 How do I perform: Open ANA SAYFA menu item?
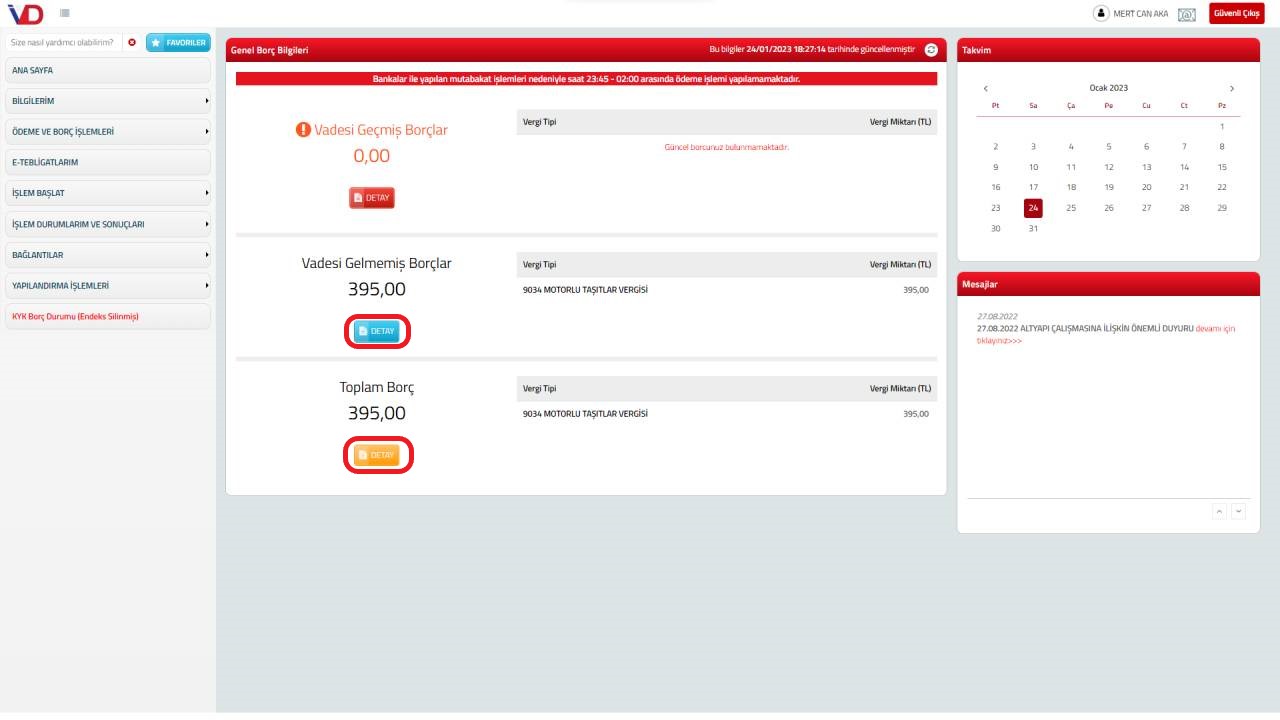(x=108, y=70)
